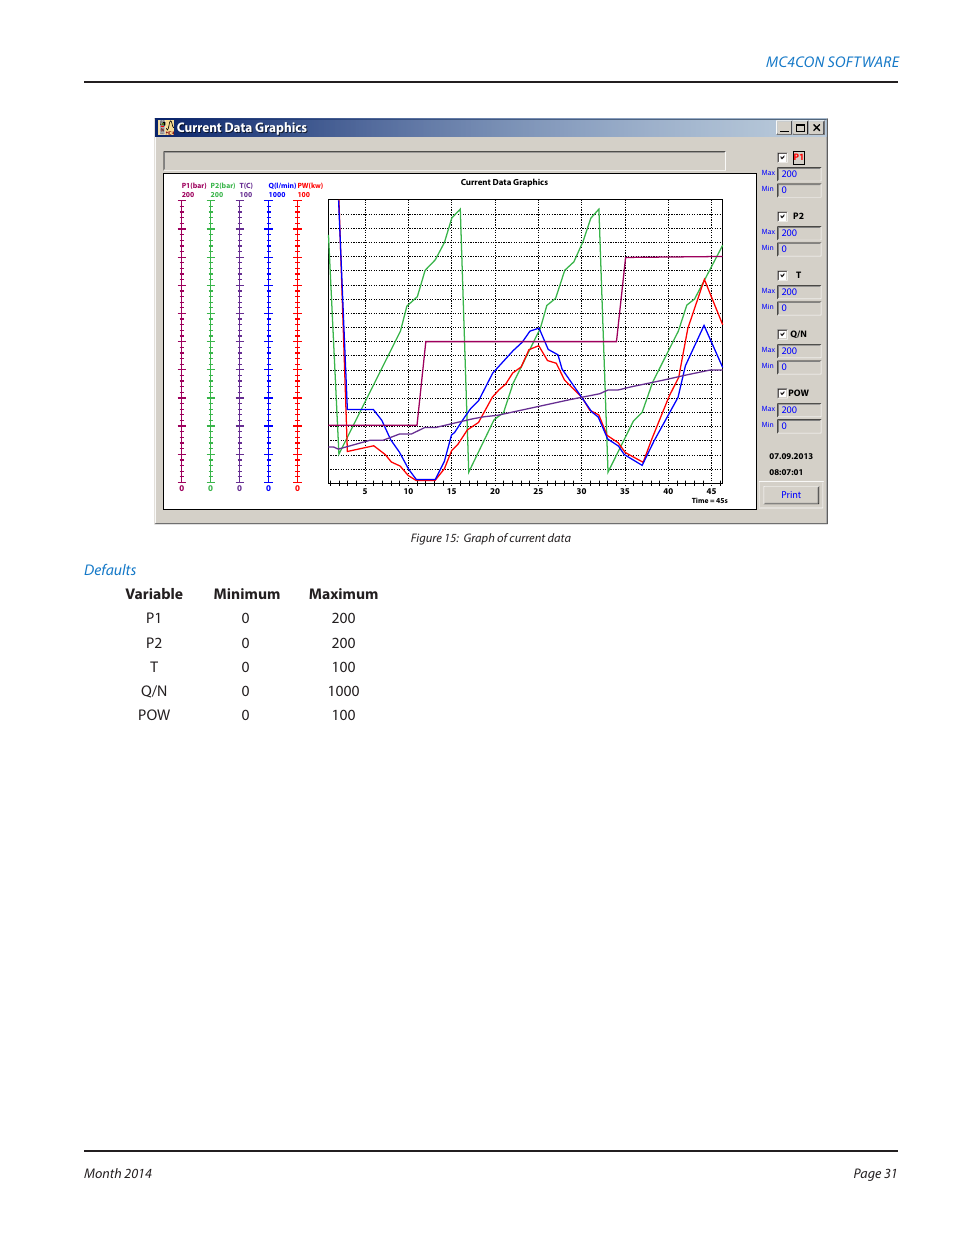
Task: Click the Q/N maximum value 1000
Action: coord(344,691)
